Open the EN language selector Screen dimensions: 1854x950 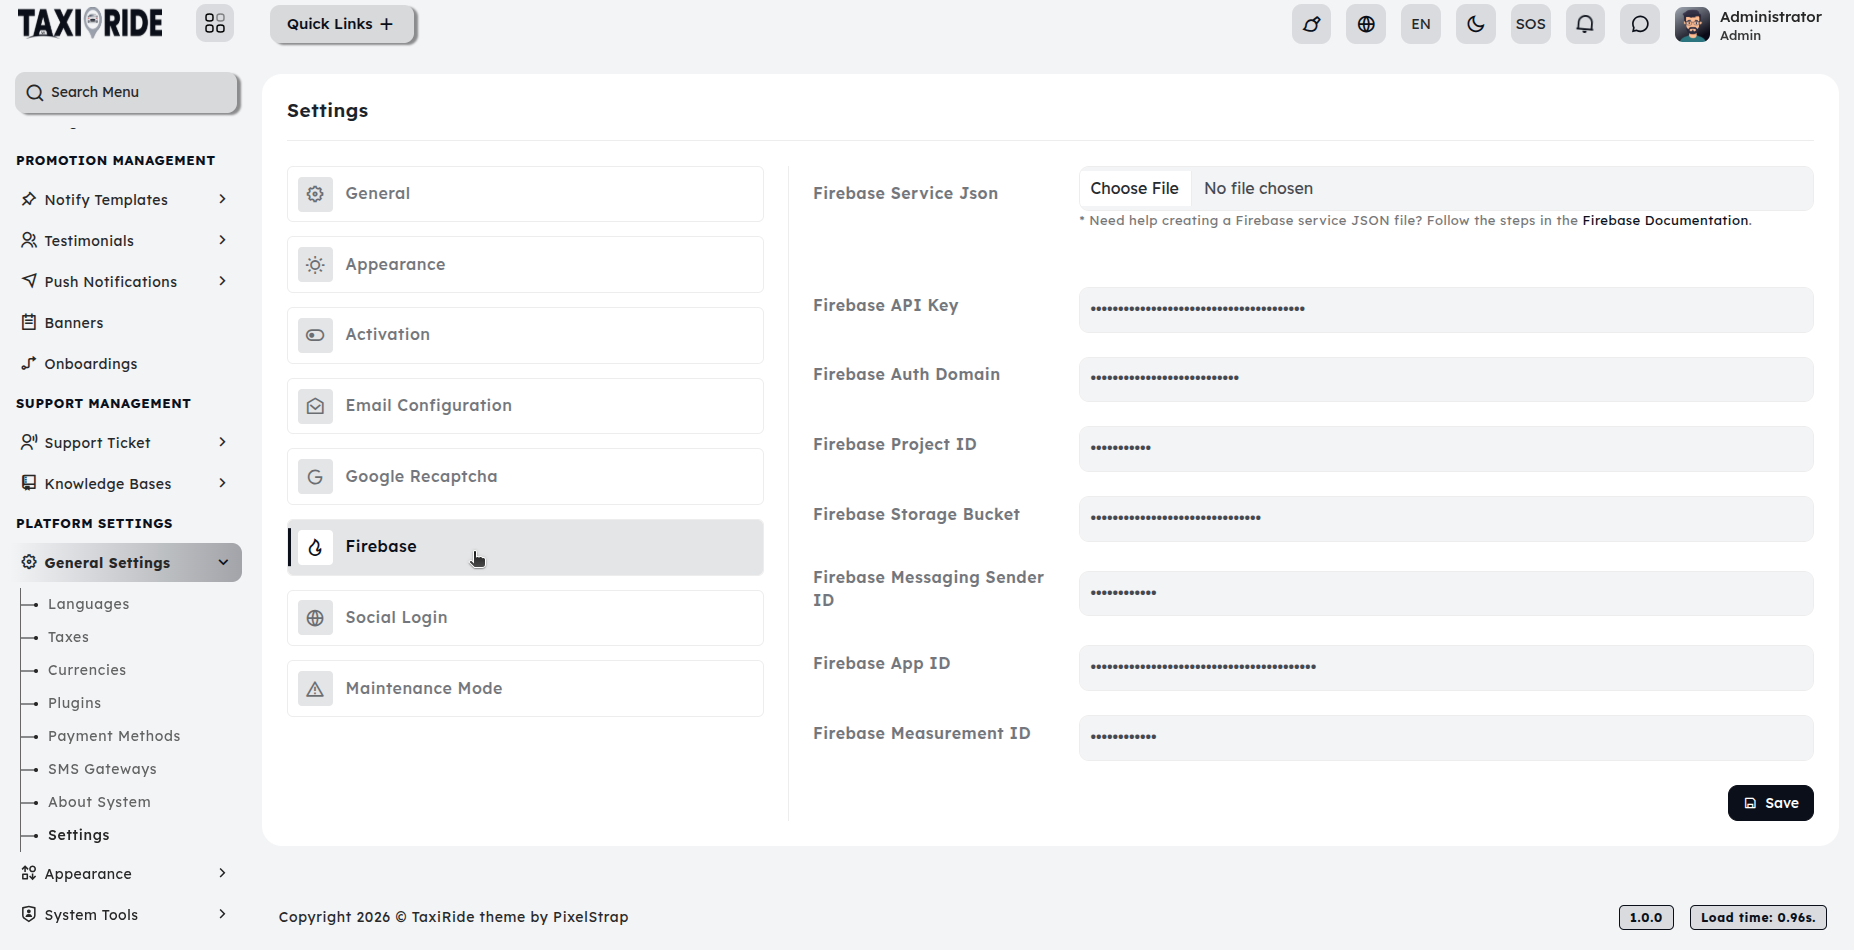1421,24
